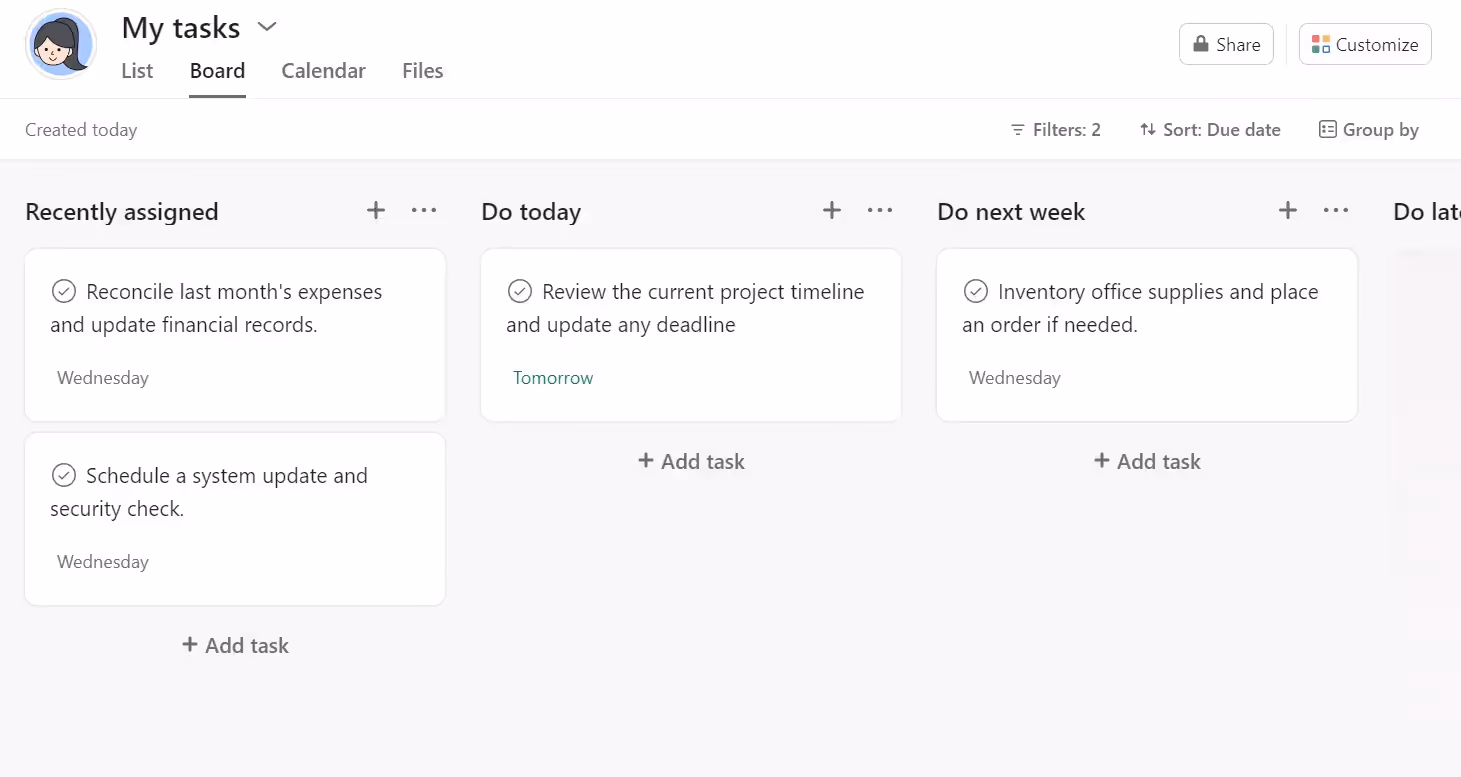Click the Tomorrow due date link
The height and width of the screenshot is (777, 1461).
(553, 378)
